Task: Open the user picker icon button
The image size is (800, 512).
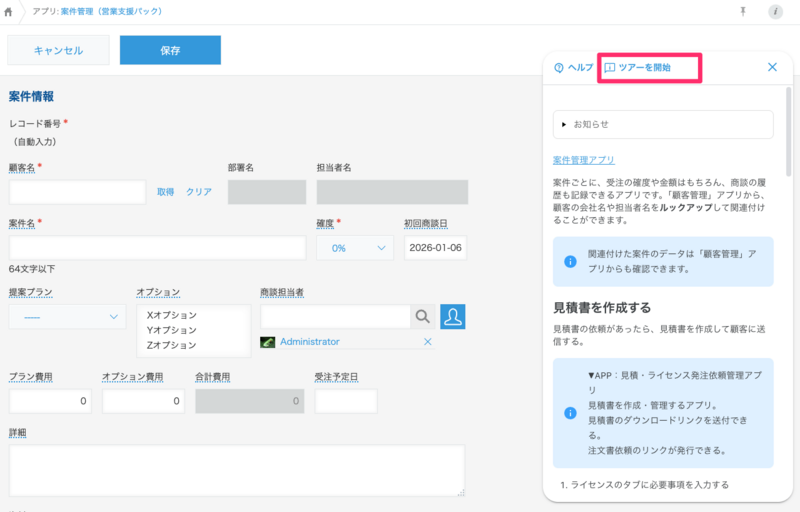Action: [x=453, y=317]
